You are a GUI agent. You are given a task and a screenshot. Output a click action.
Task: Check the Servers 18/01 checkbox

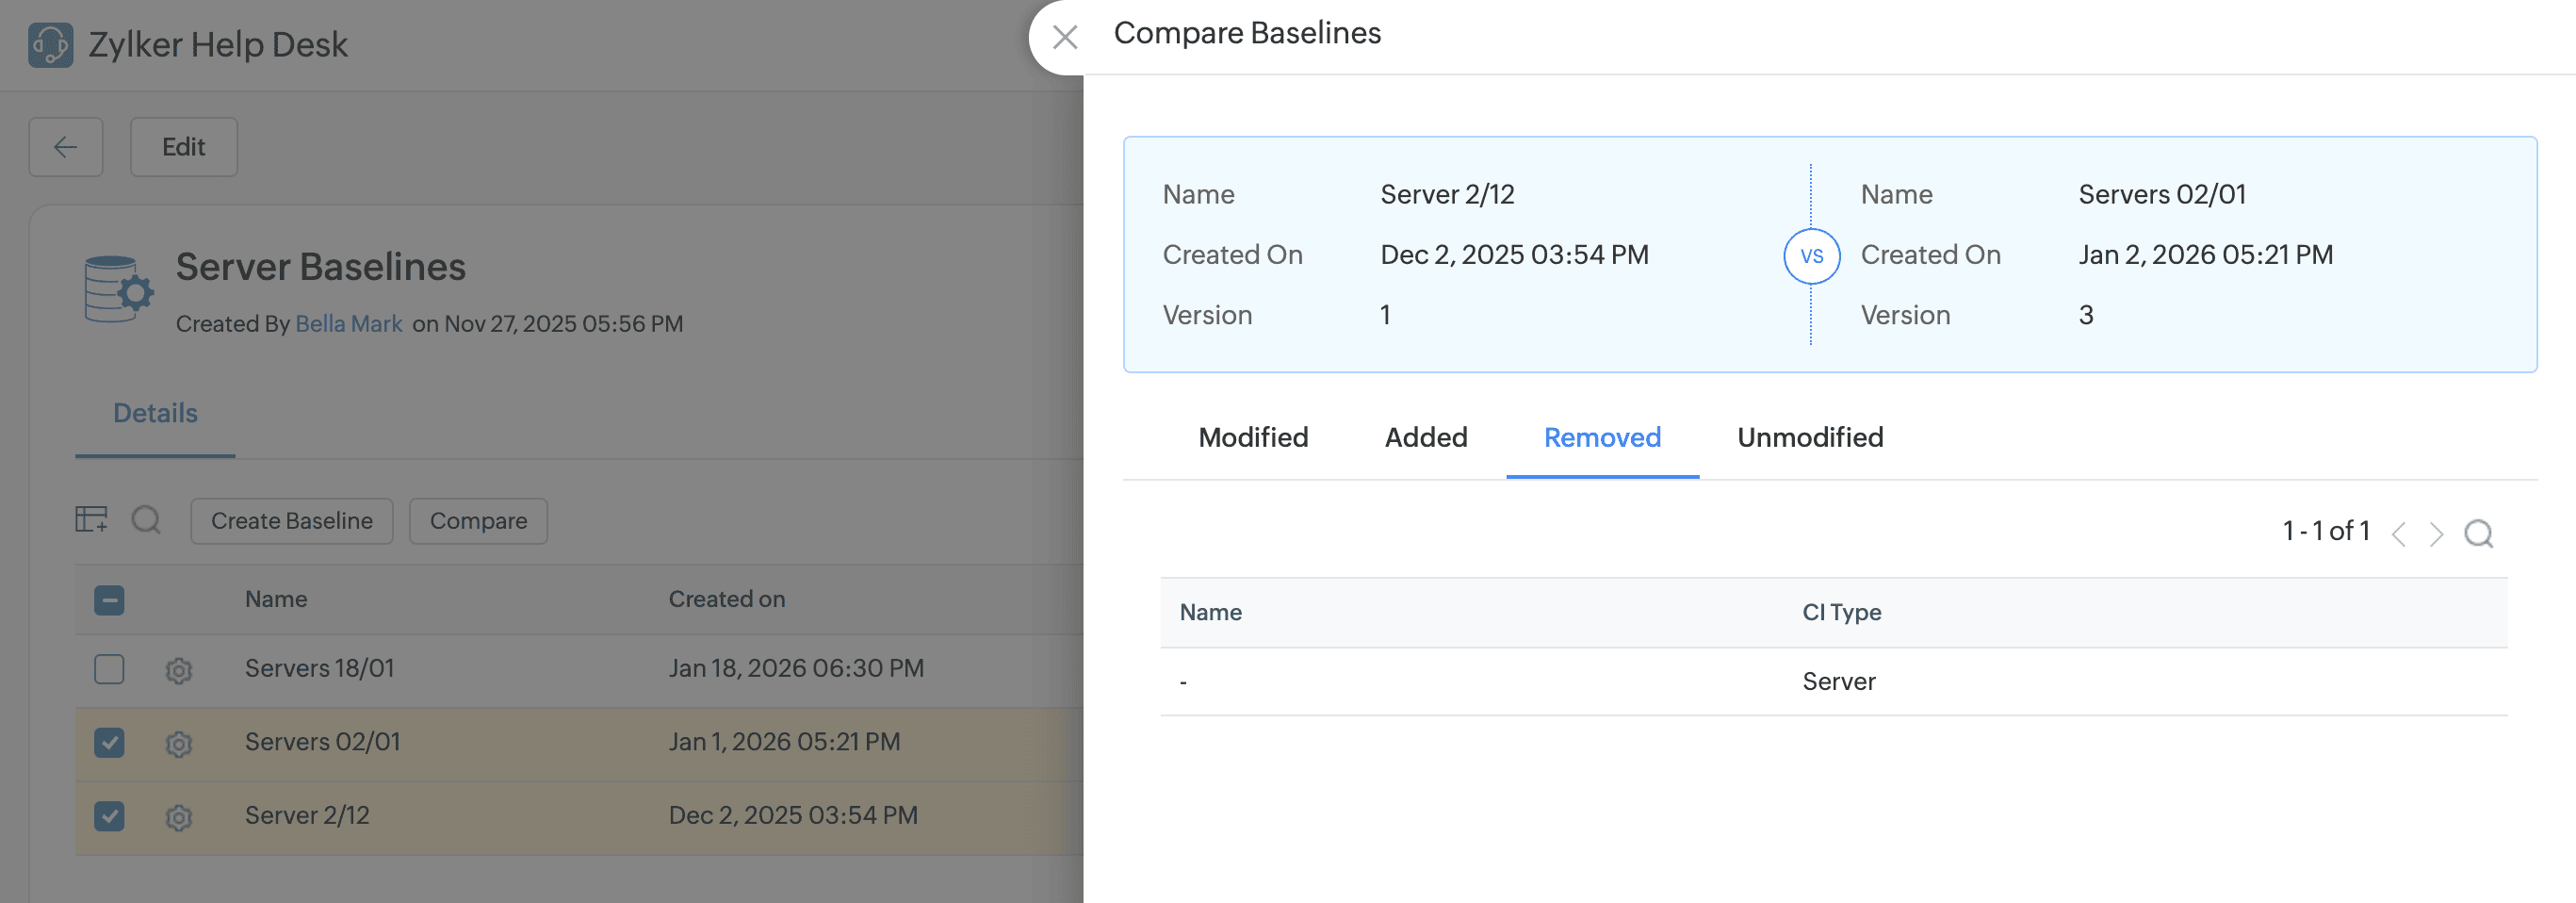(109, 669)
